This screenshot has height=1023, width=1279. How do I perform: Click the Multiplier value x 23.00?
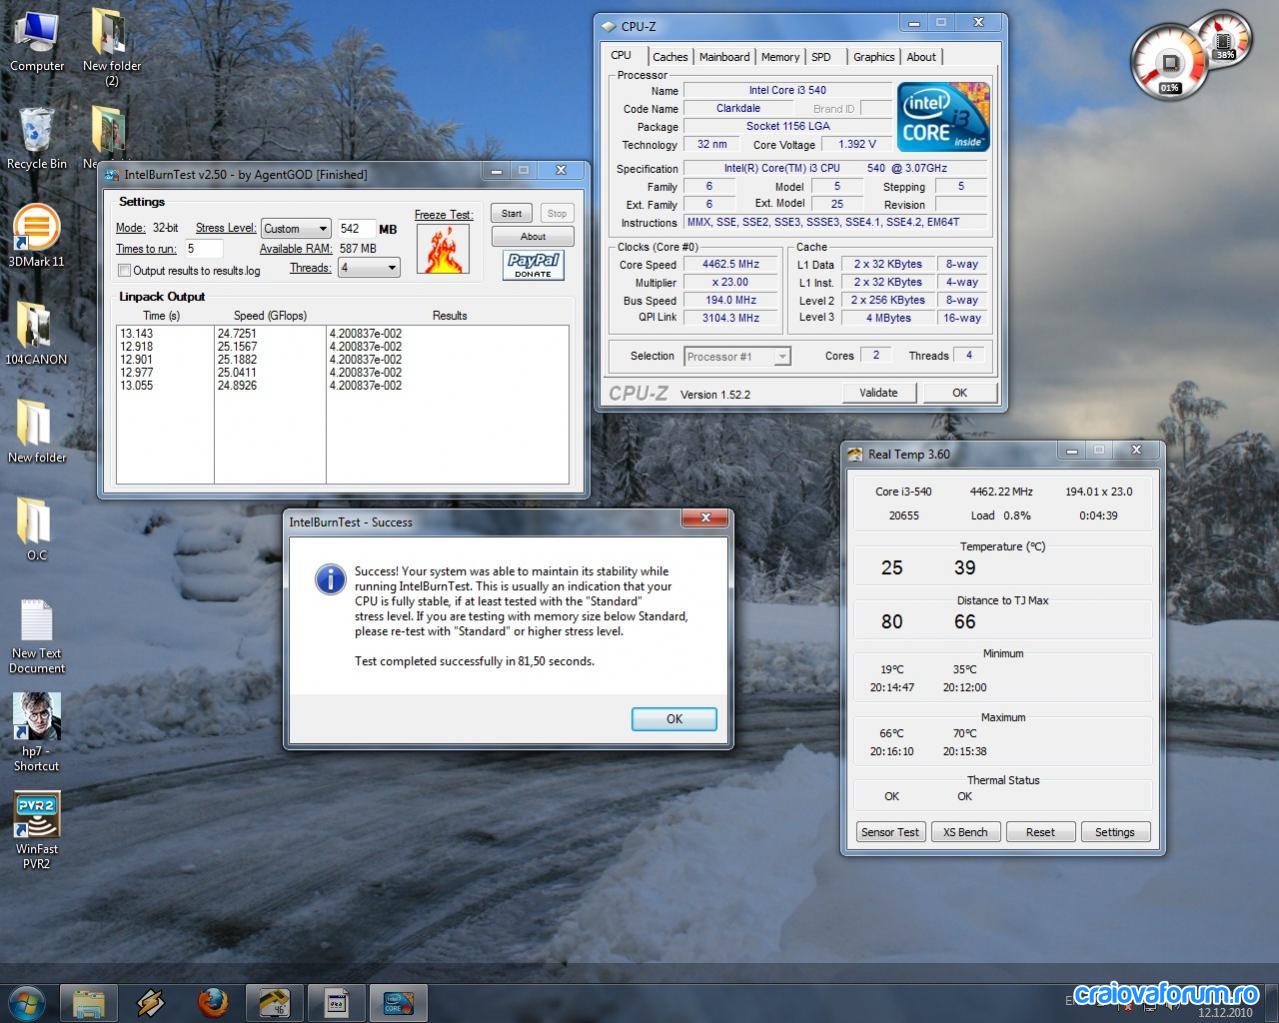(731, 282)
